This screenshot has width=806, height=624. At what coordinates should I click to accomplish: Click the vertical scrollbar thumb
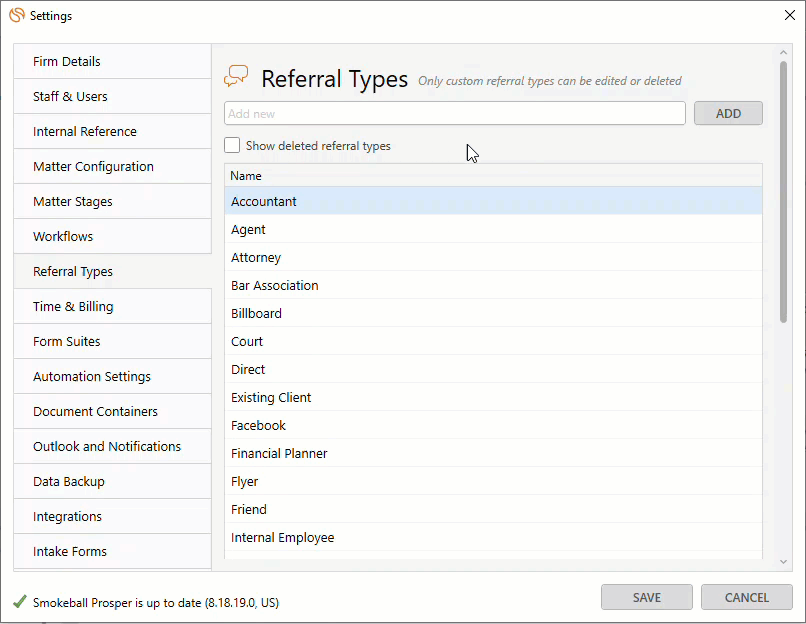783,190
